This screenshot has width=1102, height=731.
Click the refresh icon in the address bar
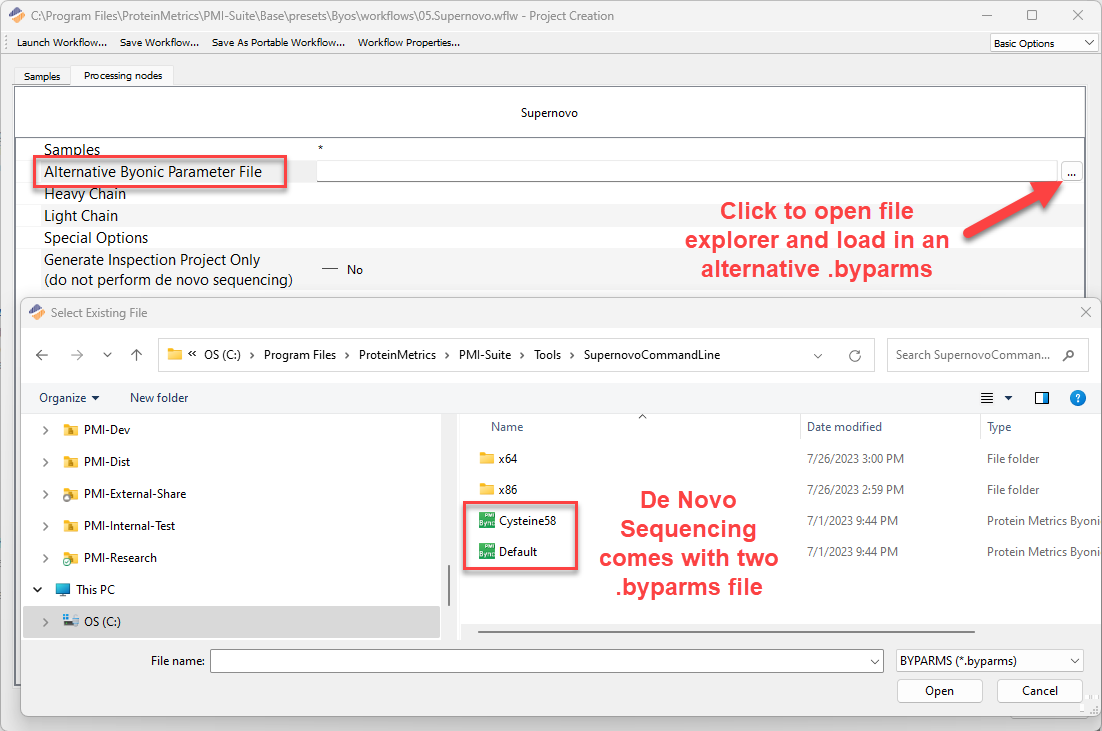pos(856,354)
